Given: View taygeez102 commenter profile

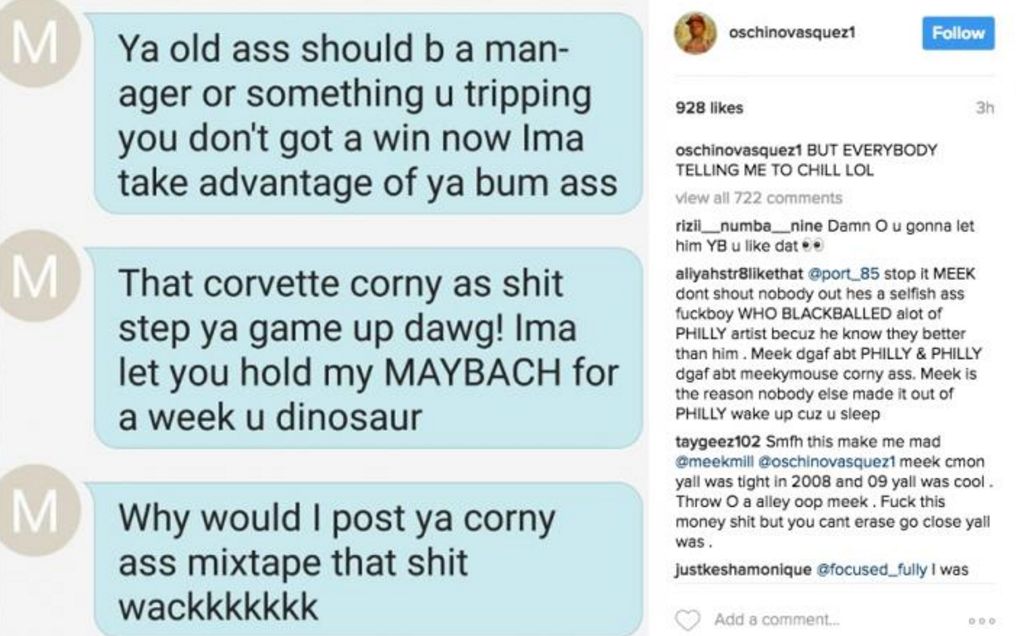Looking at the screenshot, I should (717, 442).
